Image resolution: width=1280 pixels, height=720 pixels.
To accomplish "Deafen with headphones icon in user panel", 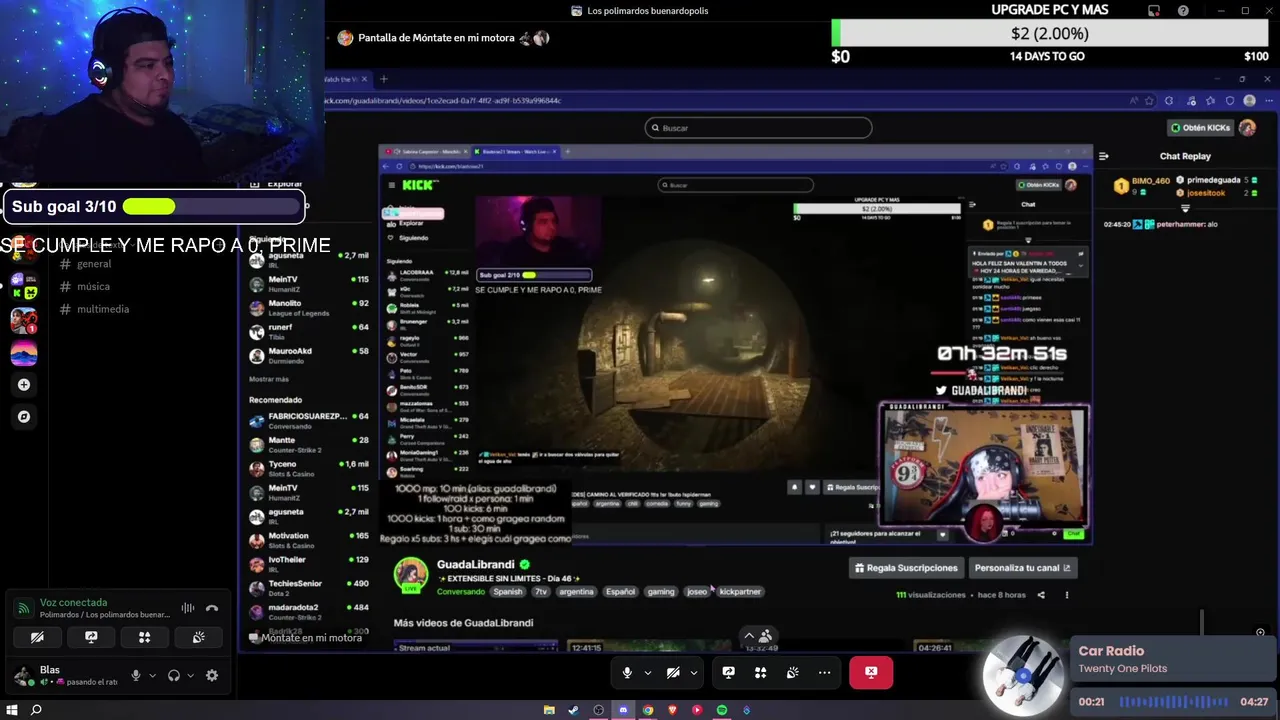I will point(174,676).
